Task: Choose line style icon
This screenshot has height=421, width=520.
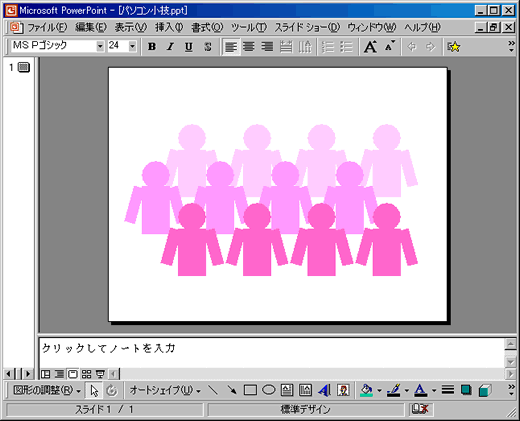Action: point(448,390)
